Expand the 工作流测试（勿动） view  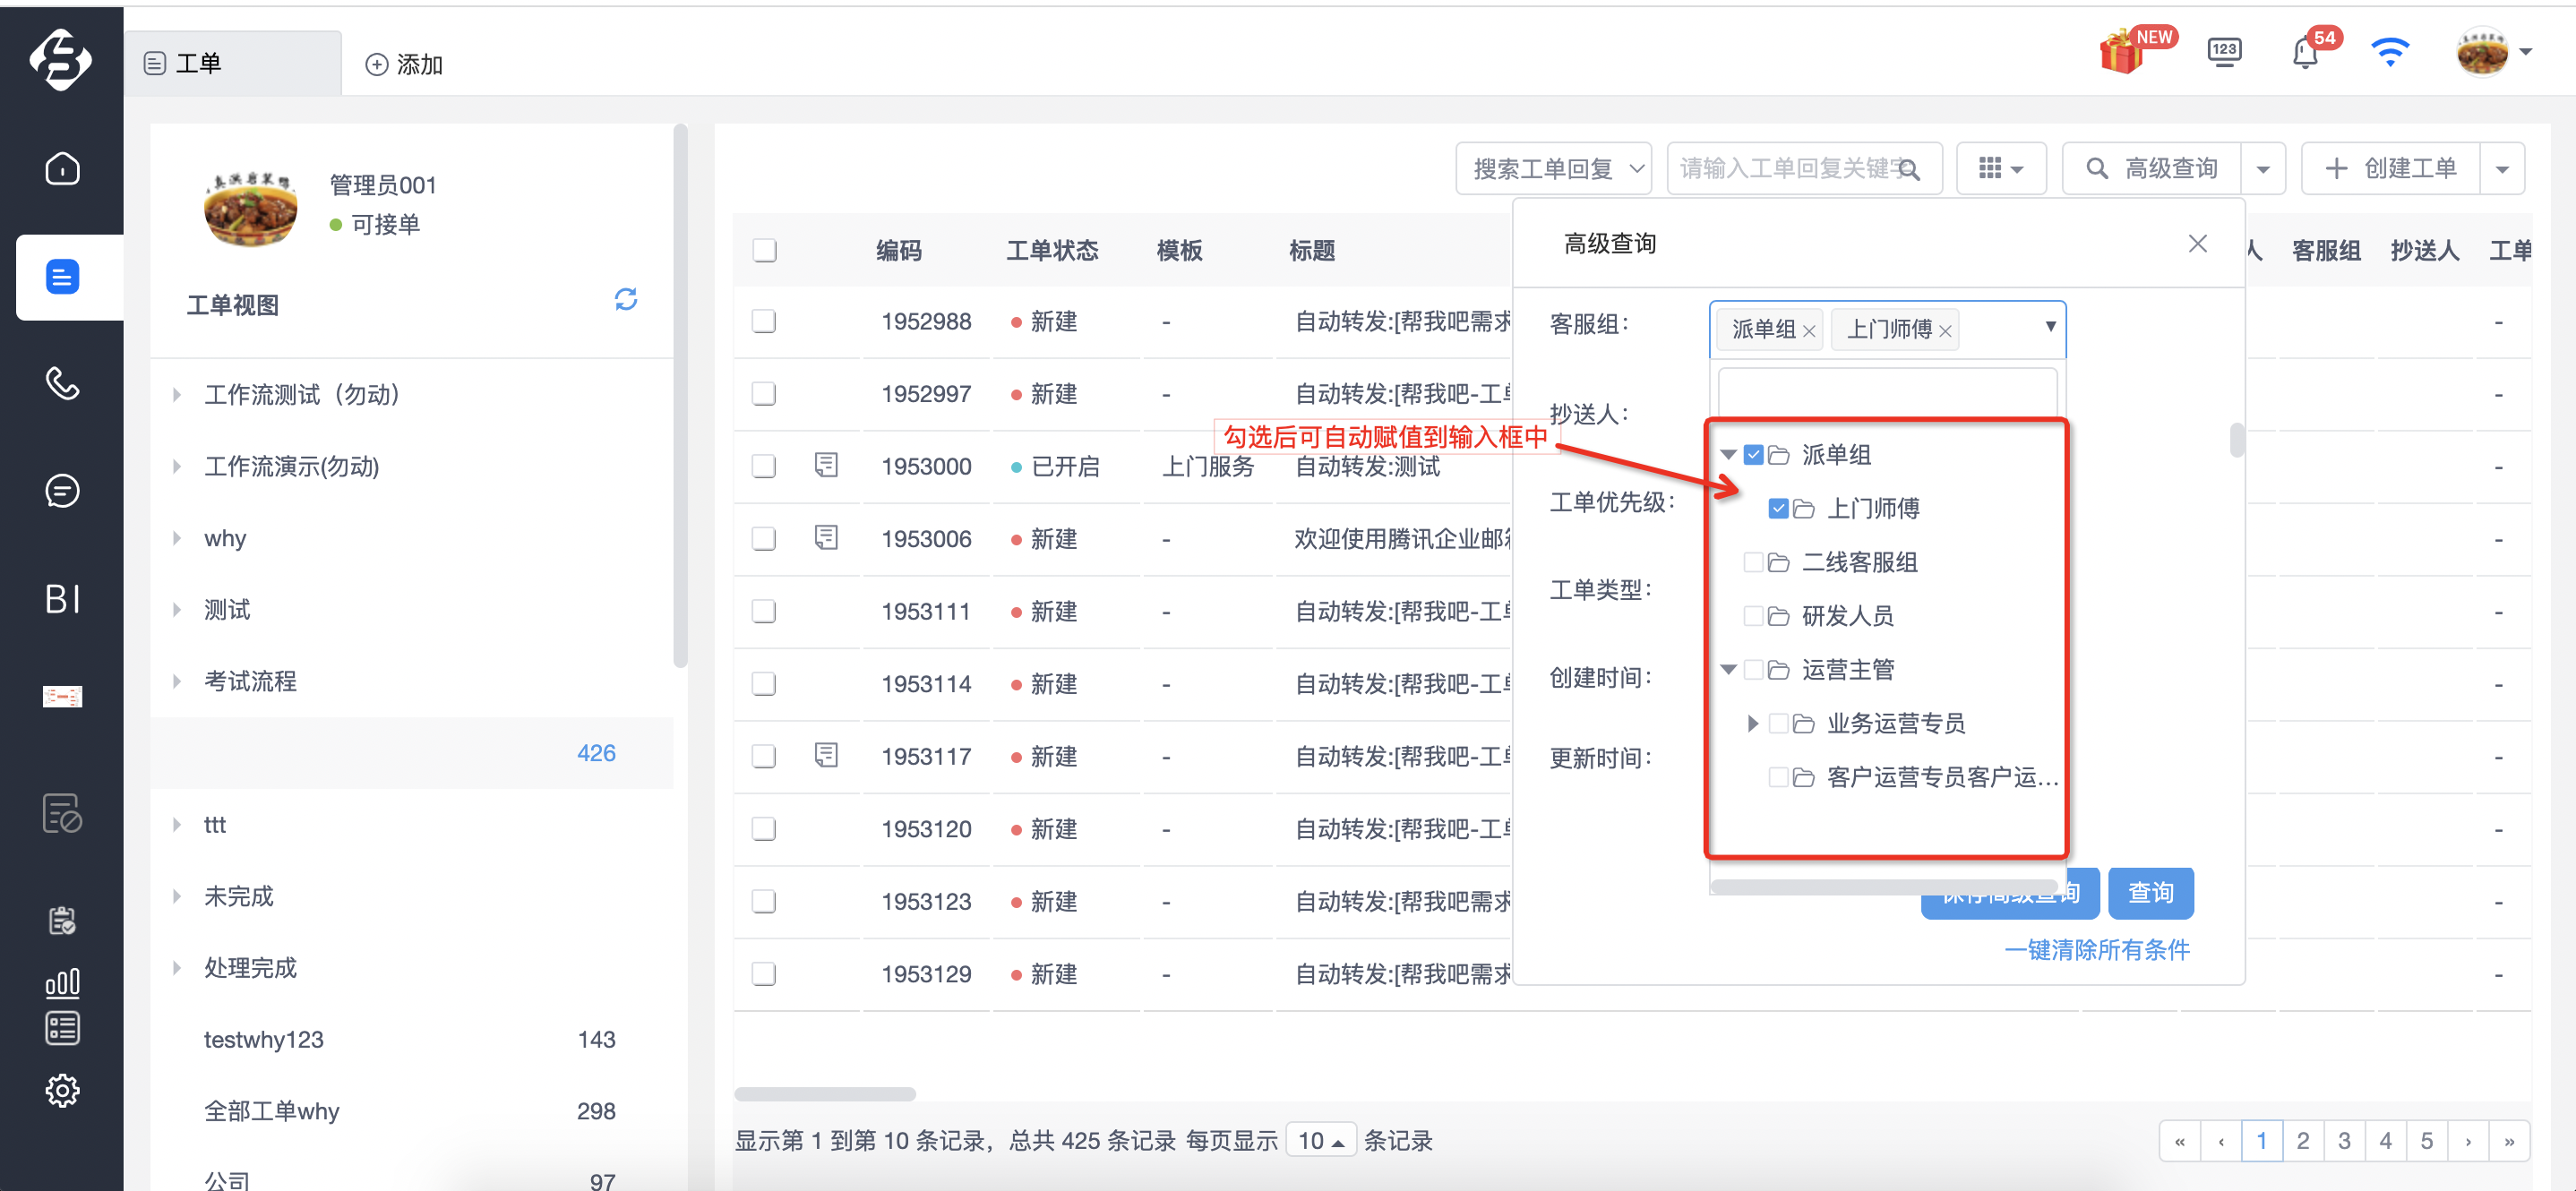[x=177, y=394]
